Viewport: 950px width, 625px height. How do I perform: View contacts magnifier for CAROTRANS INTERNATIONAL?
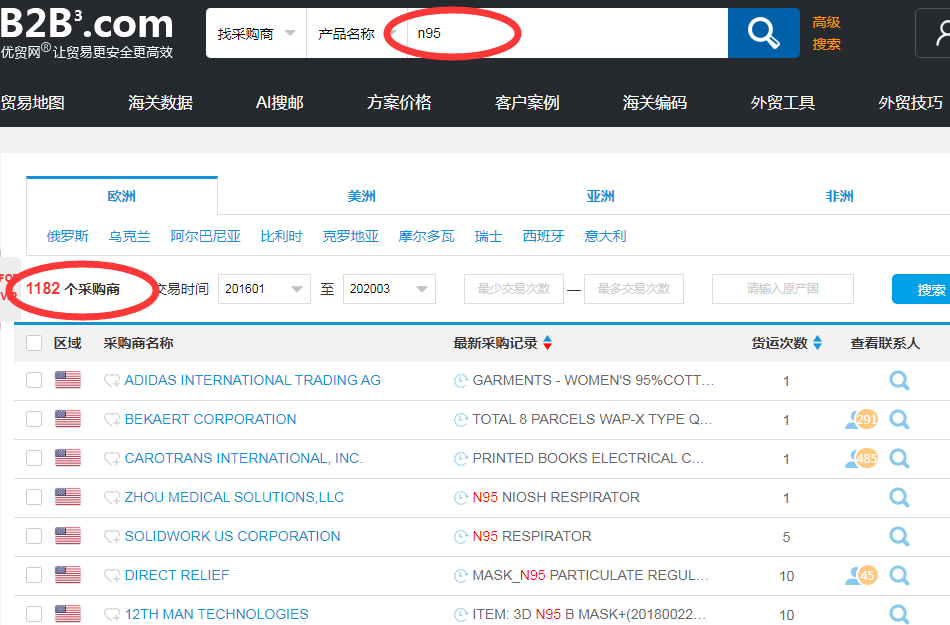(x=899, y=458)
